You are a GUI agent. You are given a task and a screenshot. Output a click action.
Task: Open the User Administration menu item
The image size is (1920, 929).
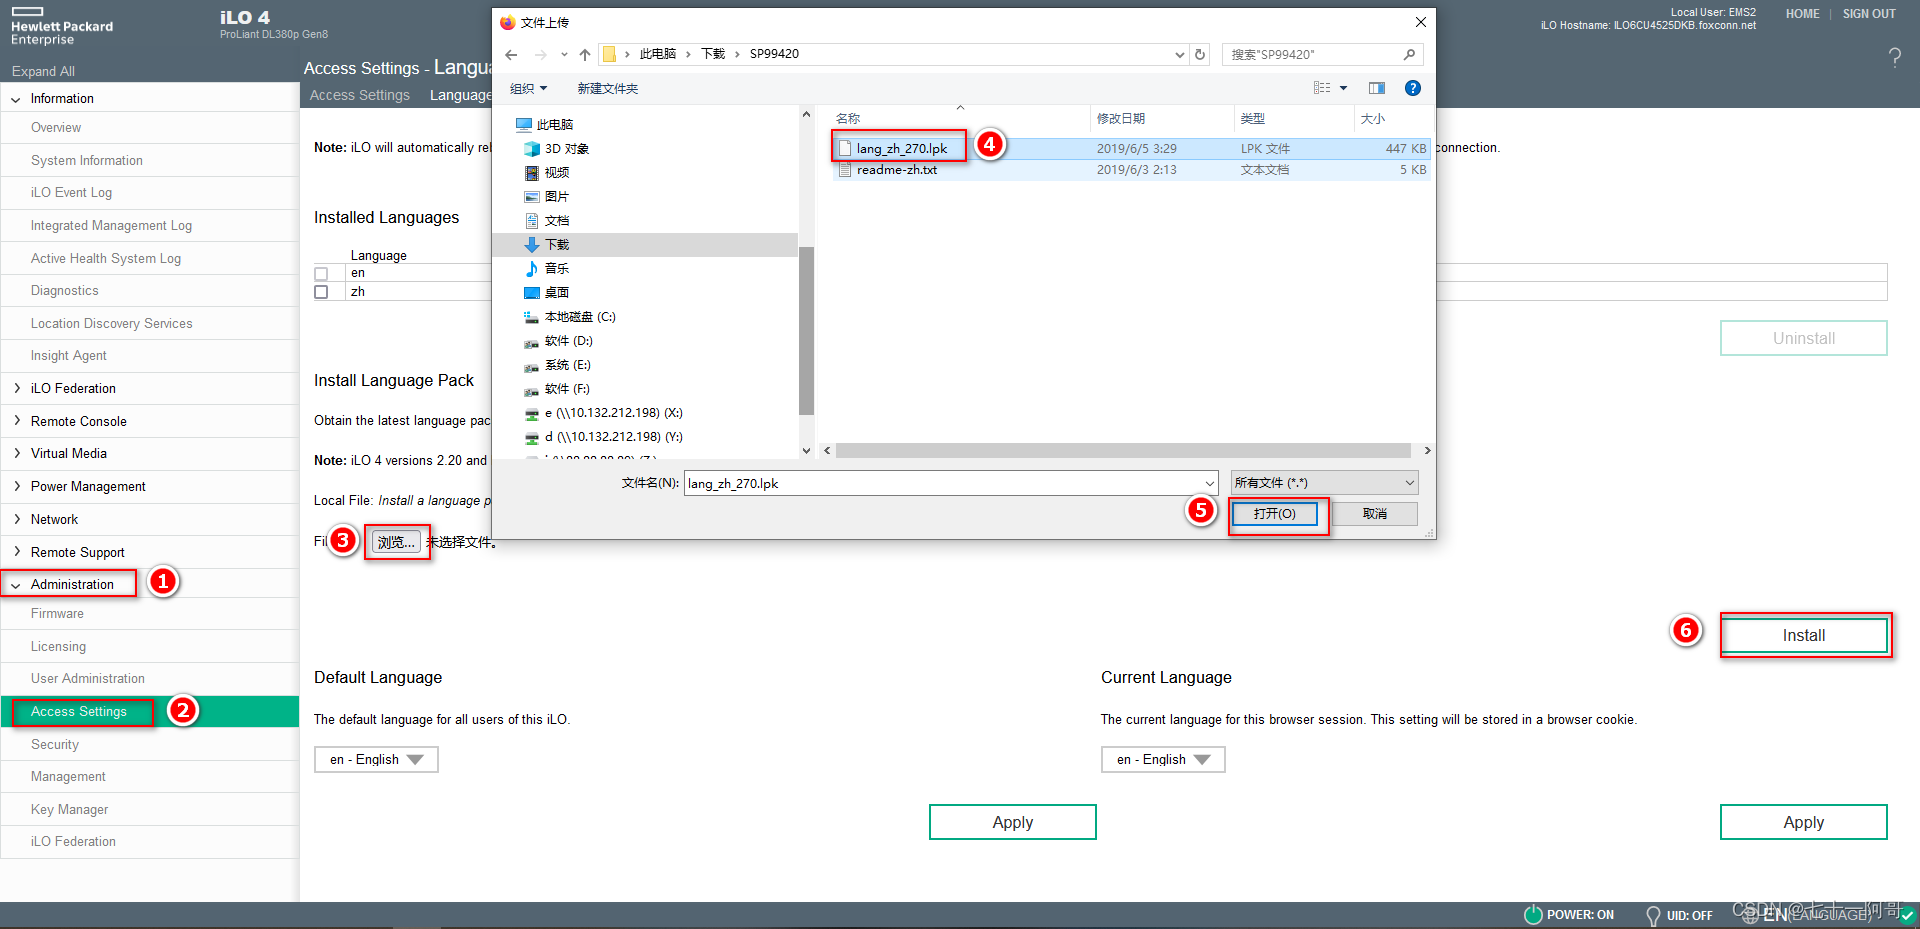(x=88, y=679)
